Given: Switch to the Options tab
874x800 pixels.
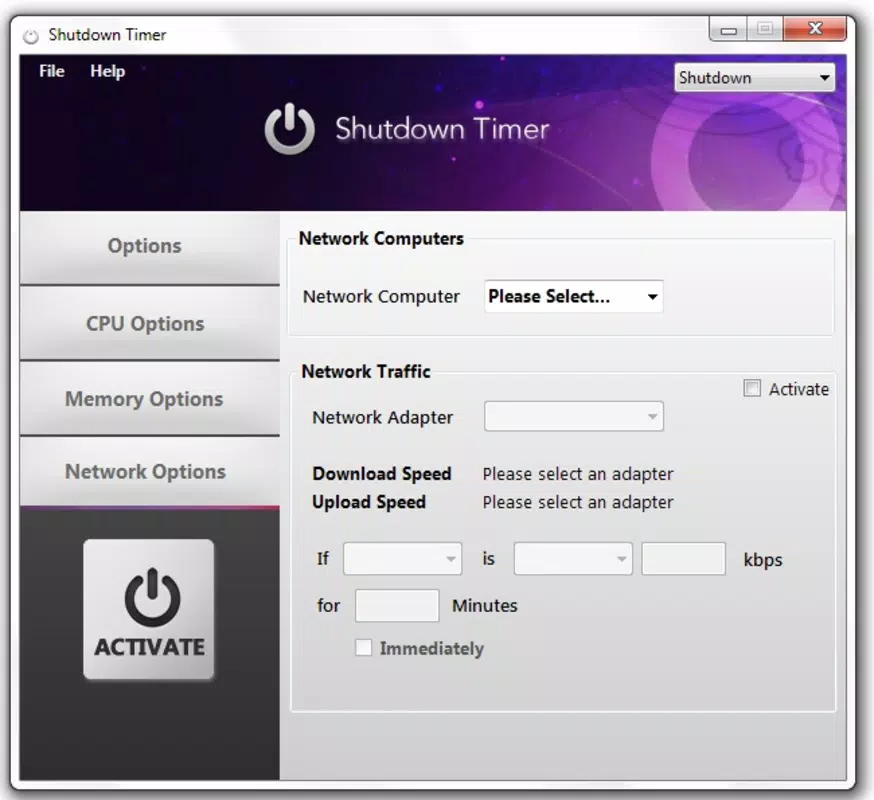Looking at the screenshot, I should pos(149,247).
